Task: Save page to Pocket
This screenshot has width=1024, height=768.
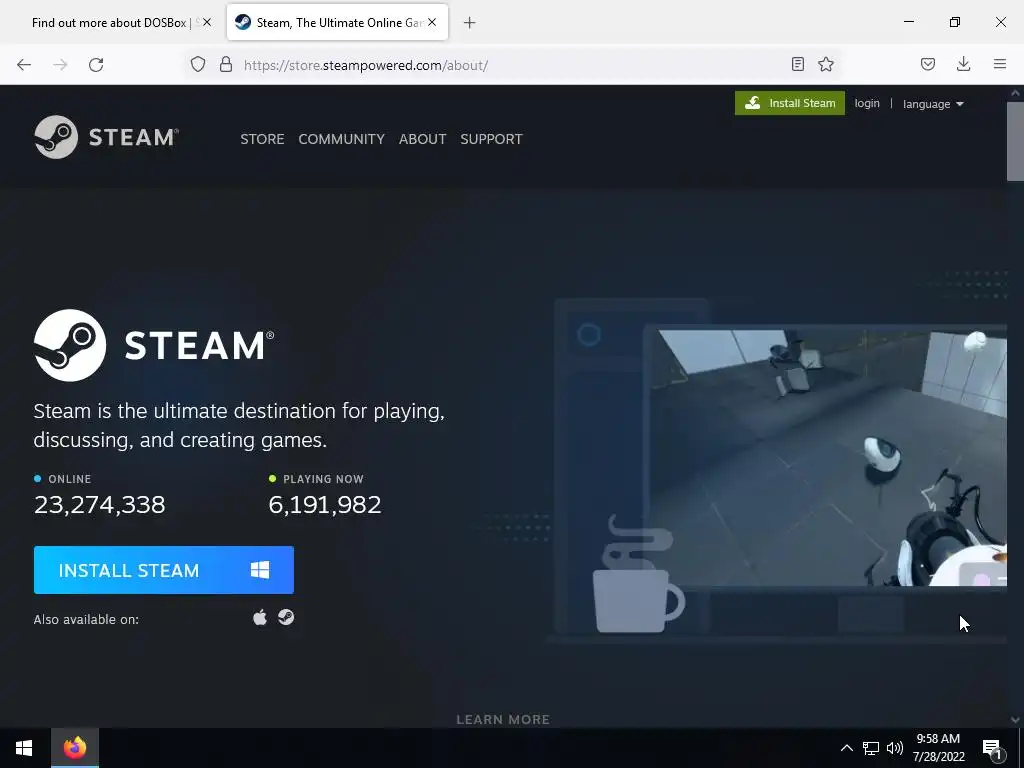Action: [927, 64]
